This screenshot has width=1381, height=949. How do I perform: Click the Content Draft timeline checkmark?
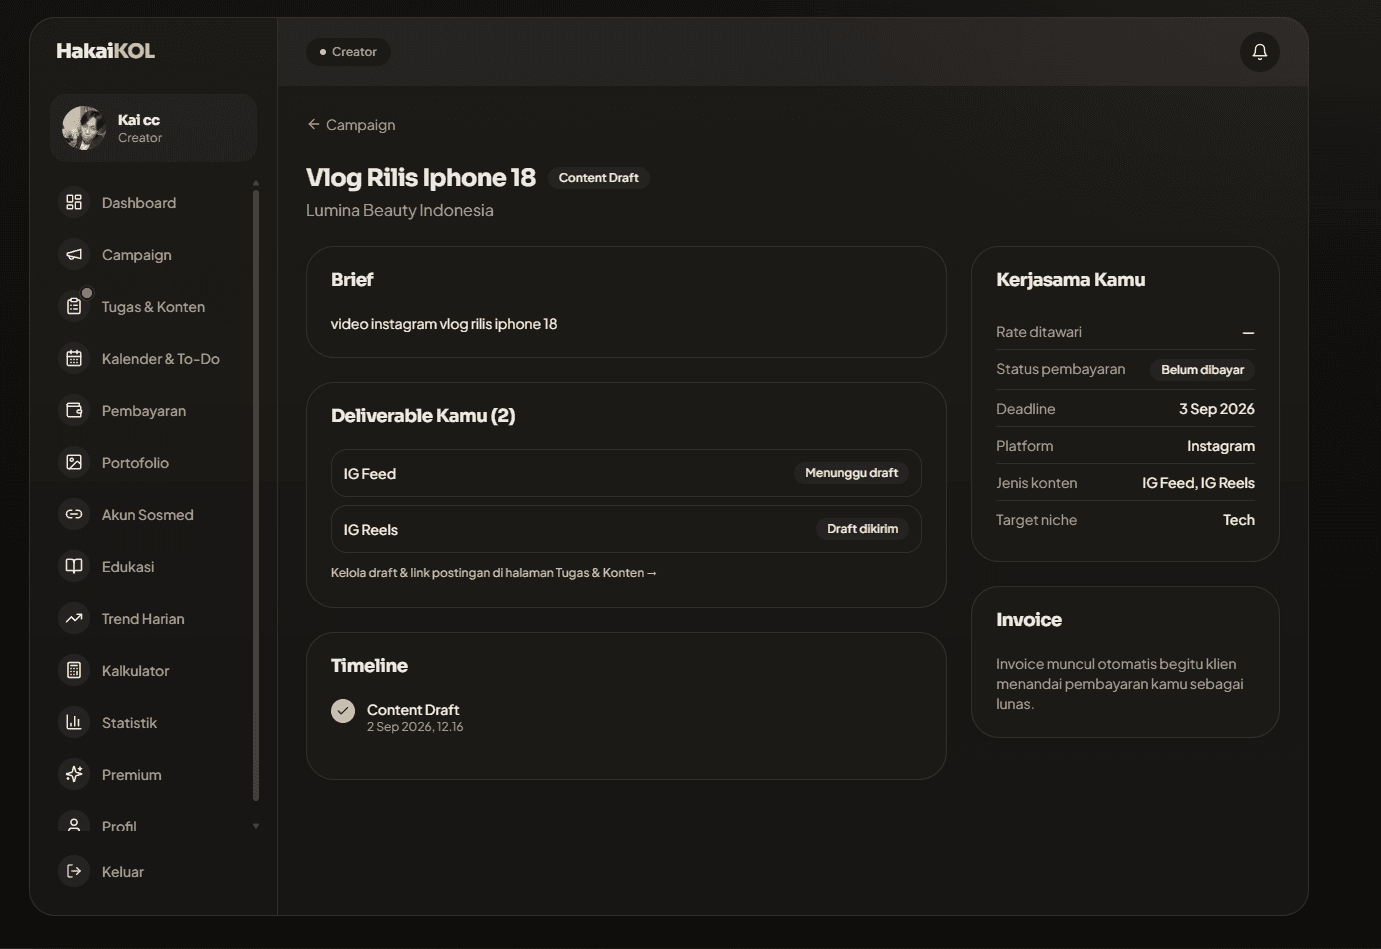(343, 711)
